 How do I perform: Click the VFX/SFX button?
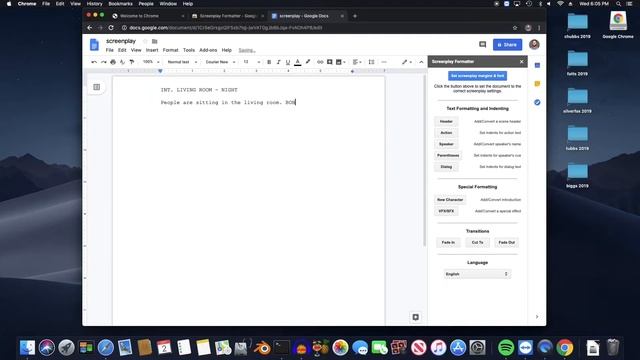(x=446, y=211)
